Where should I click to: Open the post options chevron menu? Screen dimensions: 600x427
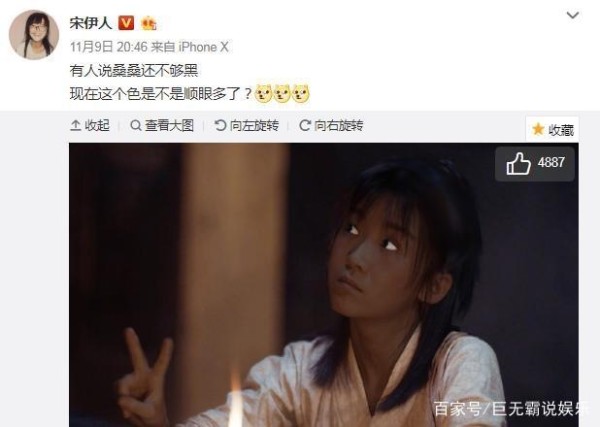point(572,15)
